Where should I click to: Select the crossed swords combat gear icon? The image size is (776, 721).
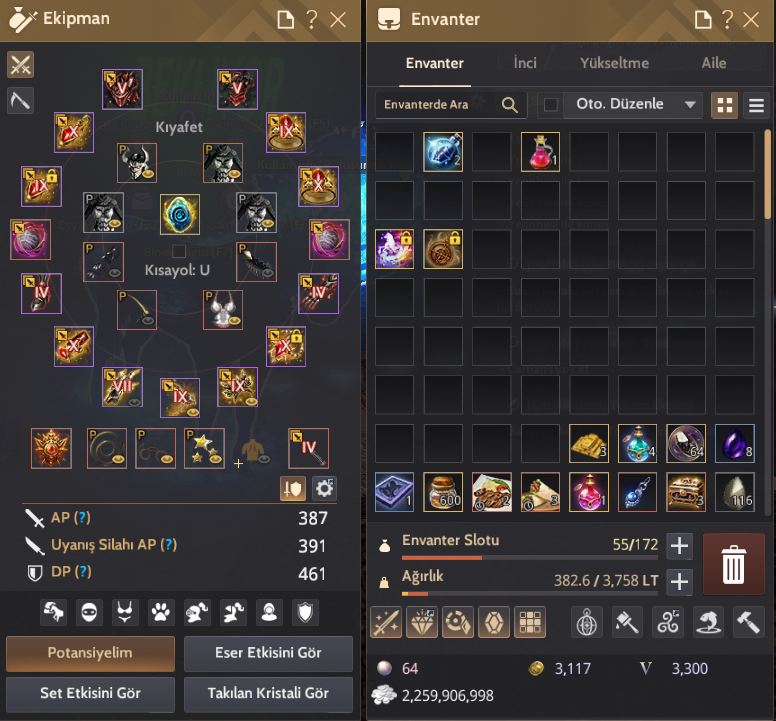coord(20,65)
